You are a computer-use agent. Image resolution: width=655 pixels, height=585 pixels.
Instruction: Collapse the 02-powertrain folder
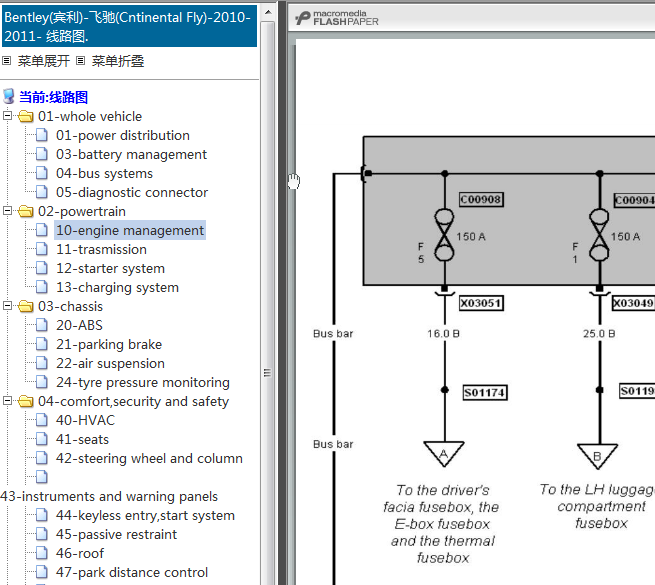[x=8, y=211]
